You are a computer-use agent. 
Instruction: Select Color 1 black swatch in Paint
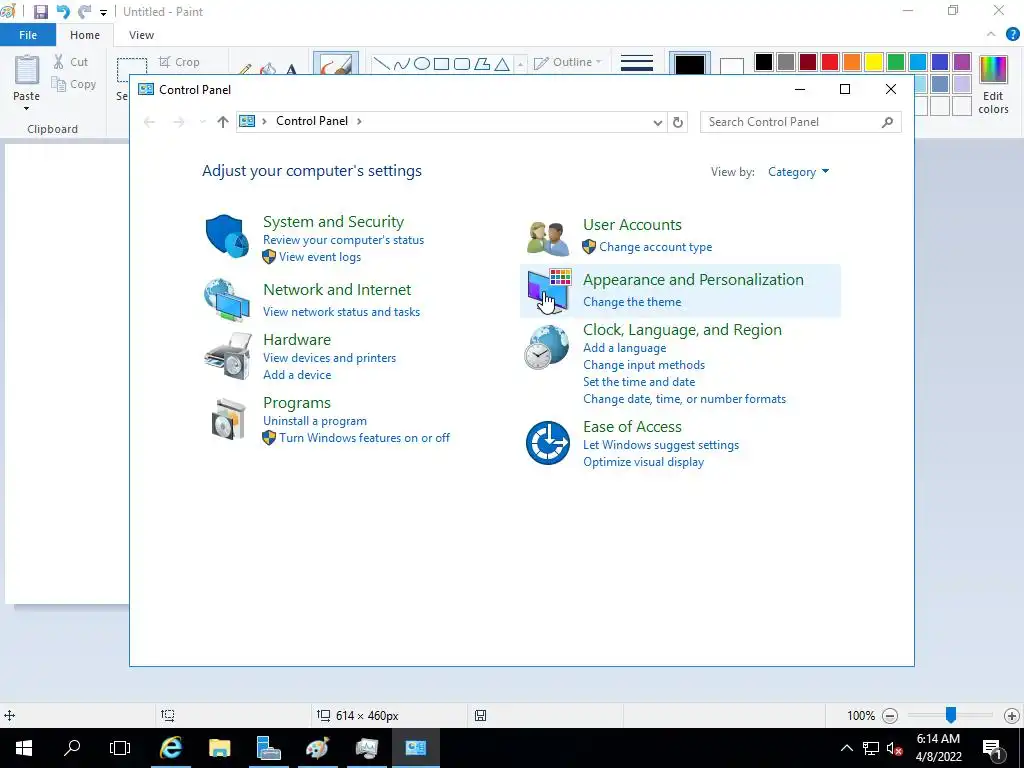[690, 64]
